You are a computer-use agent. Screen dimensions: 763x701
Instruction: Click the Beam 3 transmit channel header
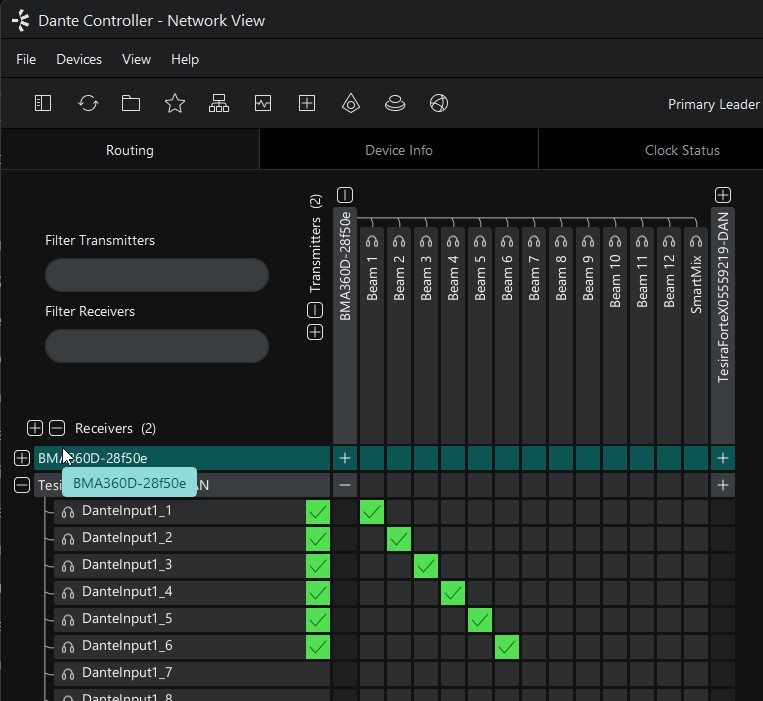426,336
